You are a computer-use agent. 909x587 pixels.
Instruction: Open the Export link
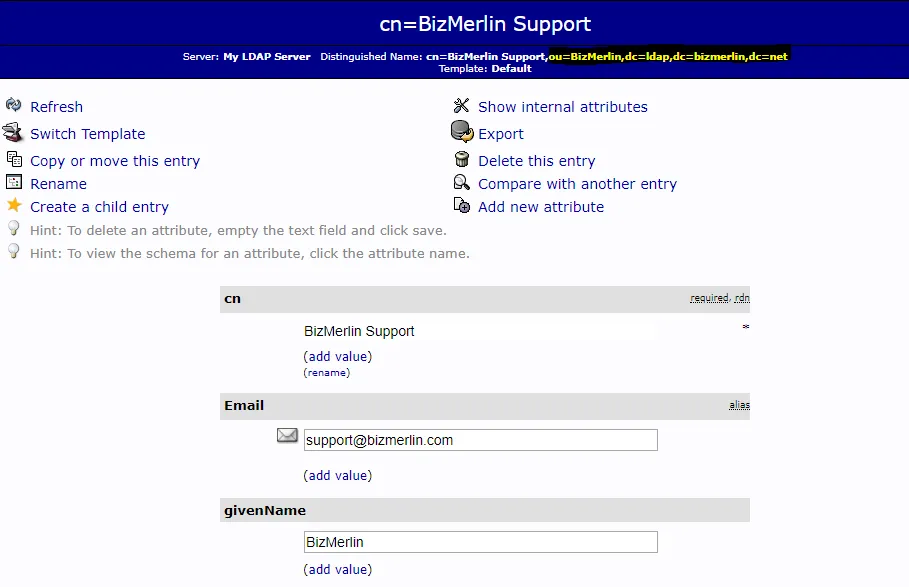[x=500, y=134]
